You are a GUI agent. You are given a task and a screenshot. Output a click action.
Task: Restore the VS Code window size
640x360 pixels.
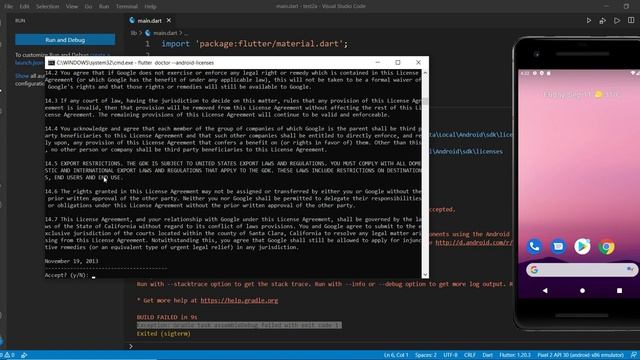pyautogui.click(x=626, y=6)
